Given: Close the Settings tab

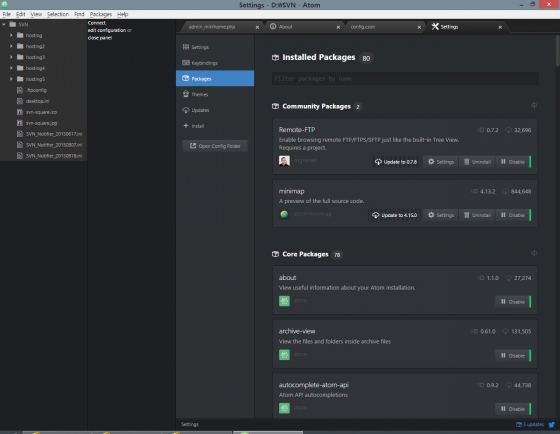Looking at the screenshot, I should 500,27.
